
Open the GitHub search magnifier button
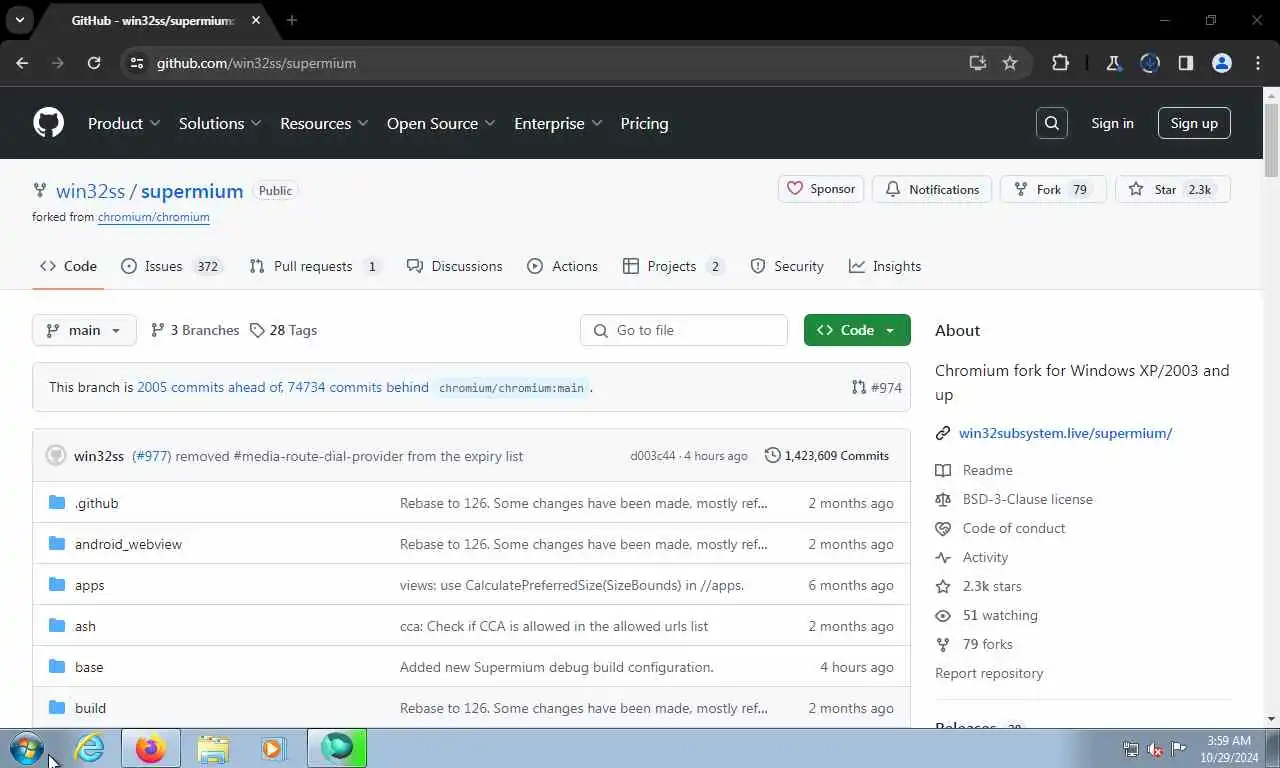(1052, 123)
